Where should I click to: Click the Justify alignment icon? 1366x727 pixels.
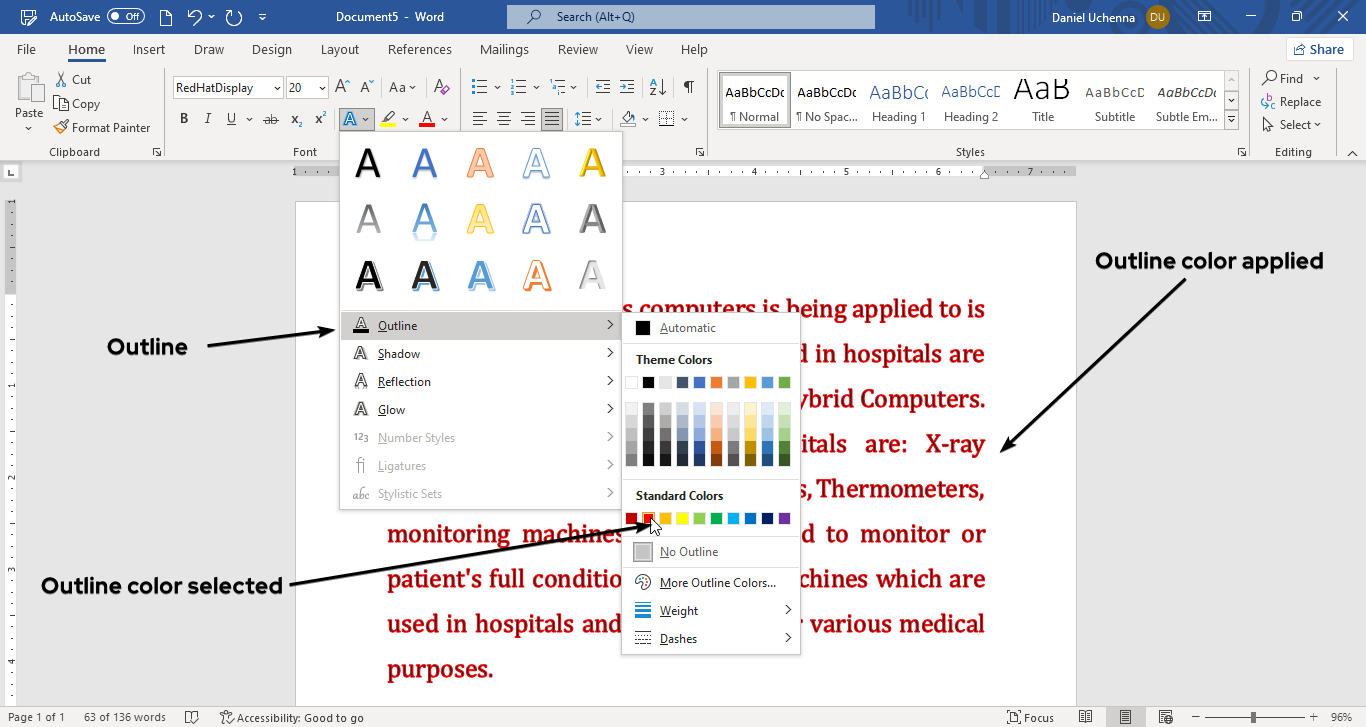(551, 119)
